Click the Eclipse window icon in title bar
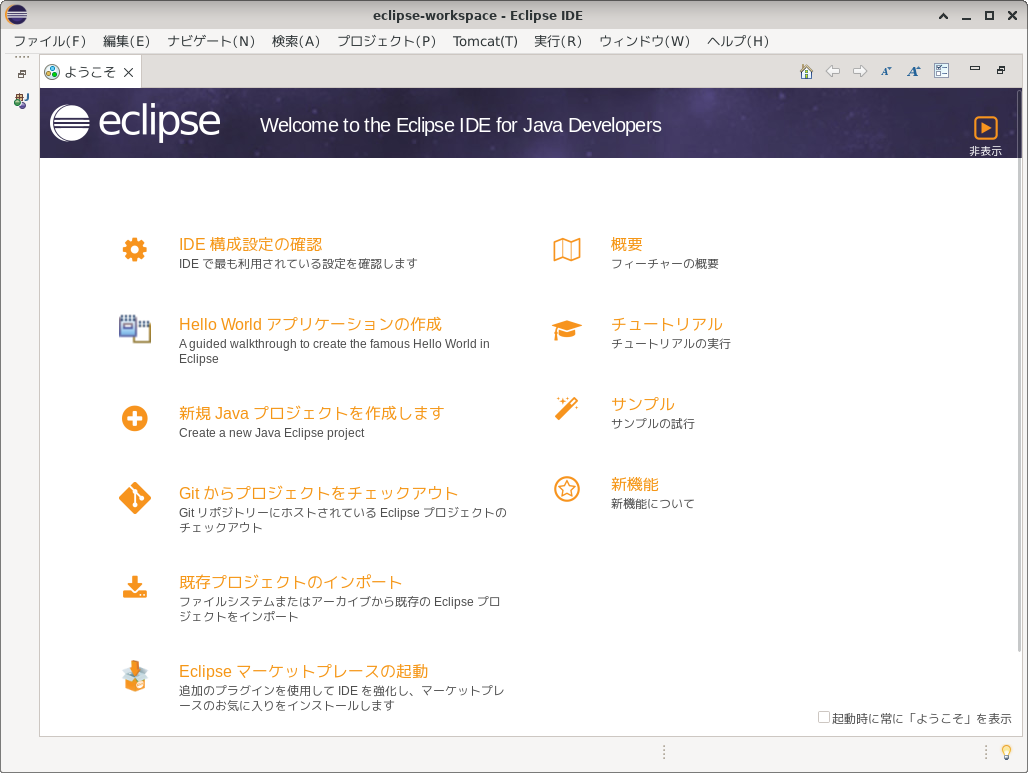The image size is (1028, 773). [16, 14]
